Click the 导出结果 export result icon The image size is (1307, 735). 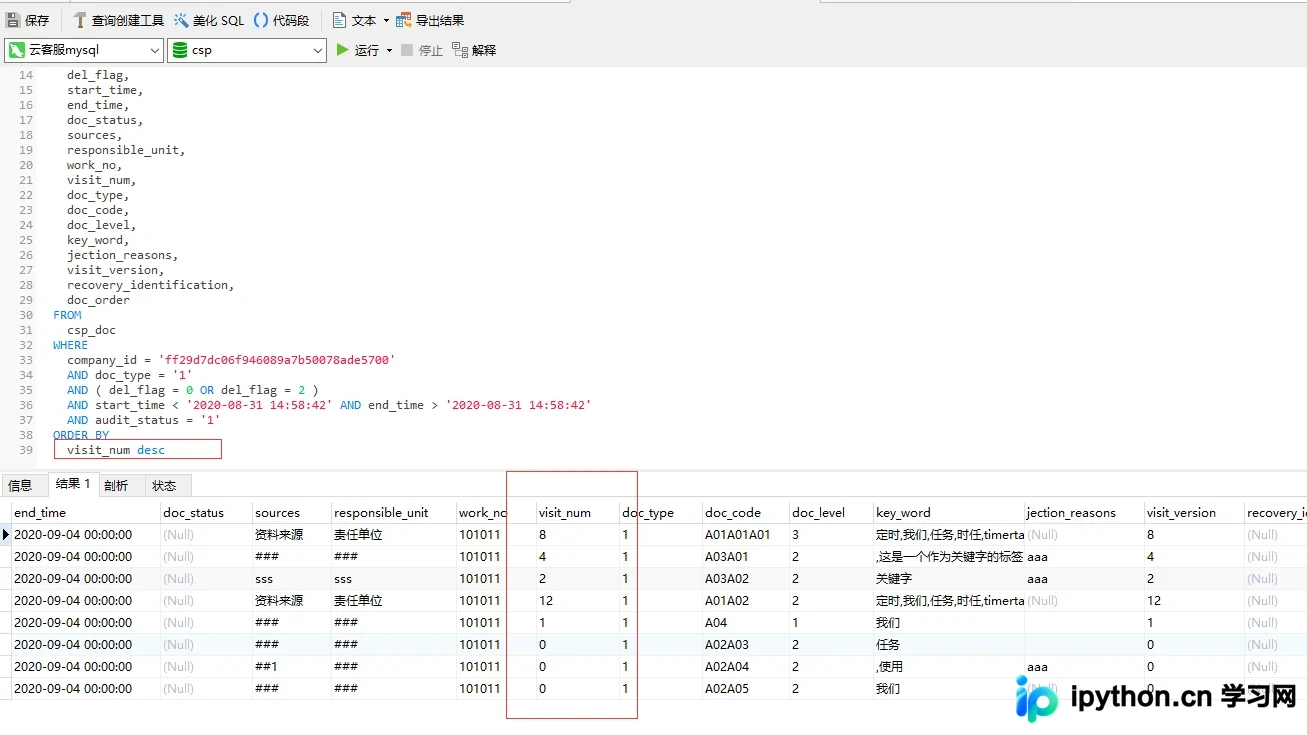pyautogui.click(x=404, y=20)
